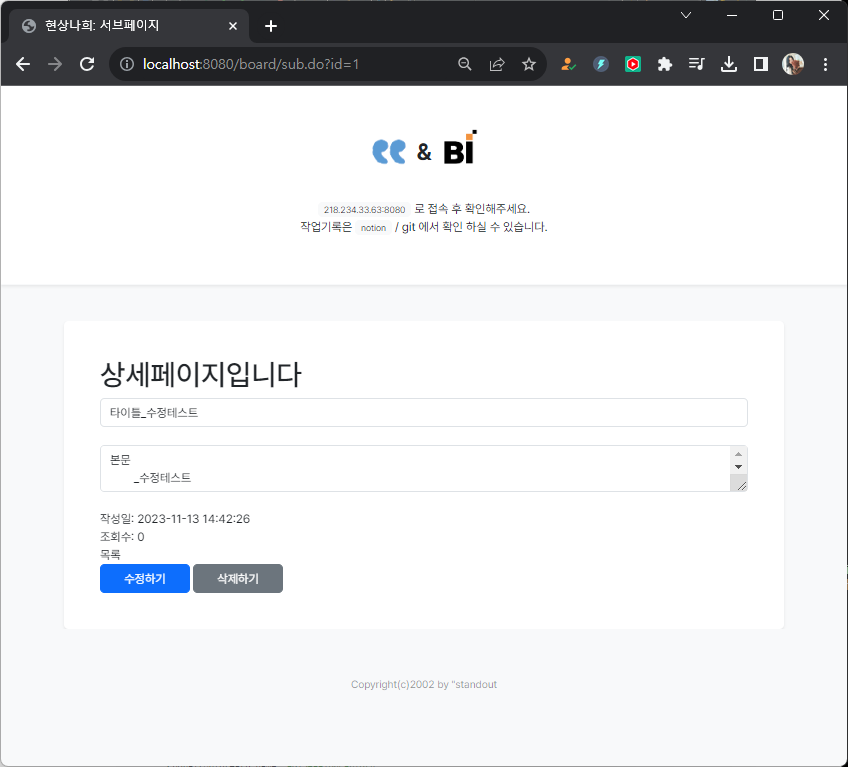Click the textarea resize grip

click(x=741, y=486)
